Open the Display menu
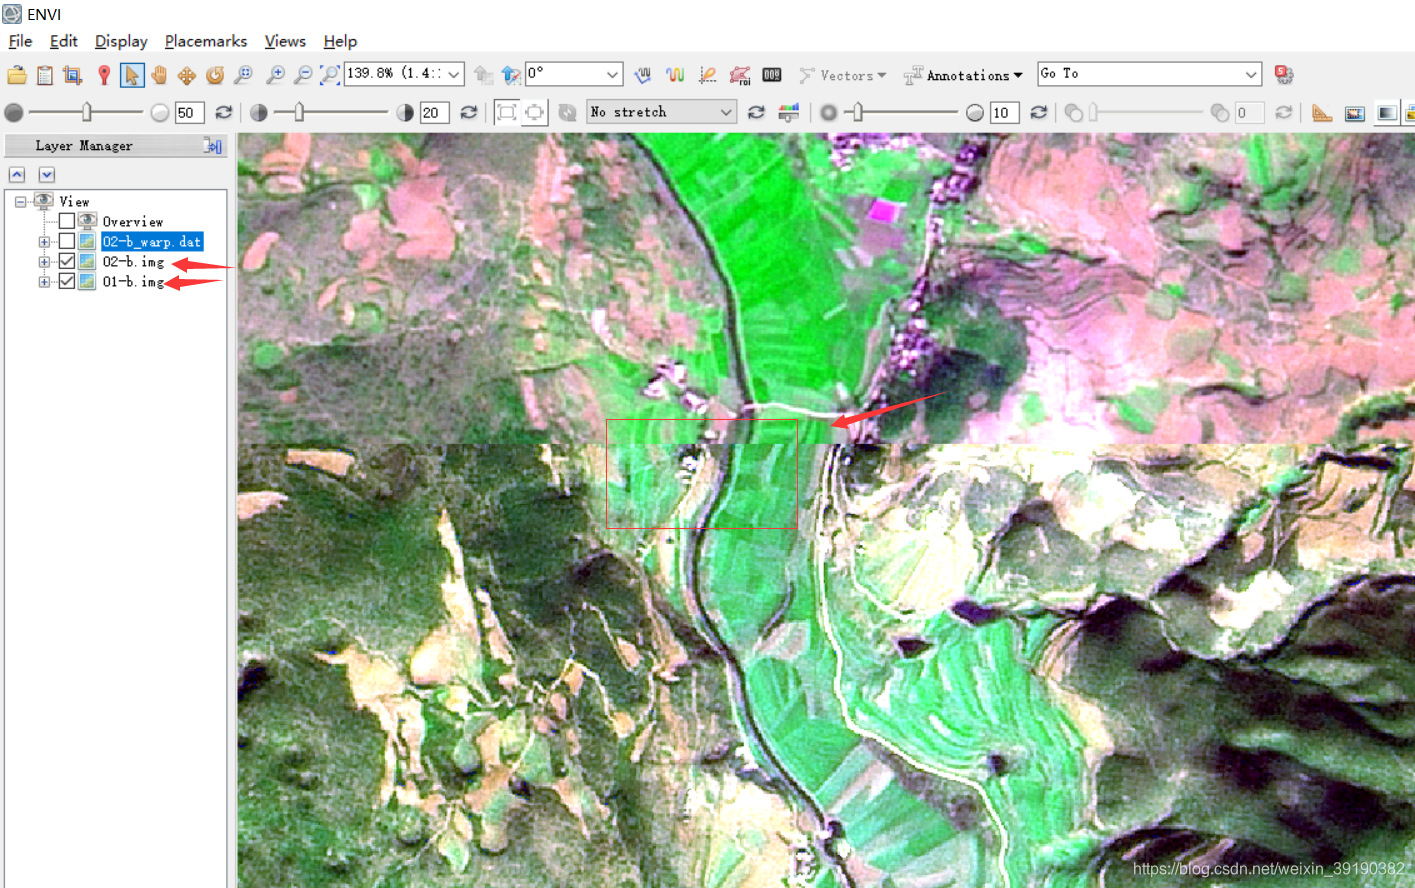 click(121, 41)
